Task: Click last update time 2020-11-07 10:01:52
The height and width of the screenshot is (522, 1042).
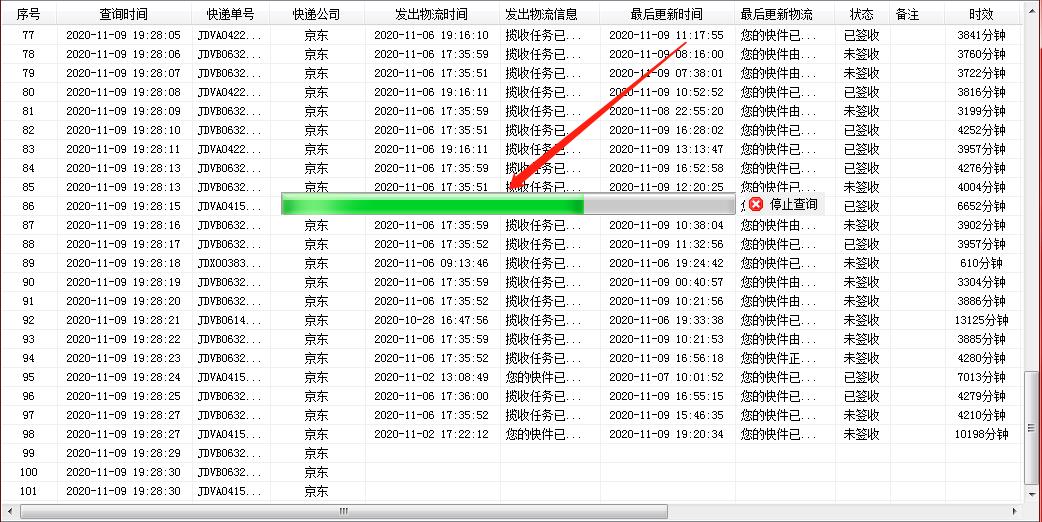Action: [667, 378]
